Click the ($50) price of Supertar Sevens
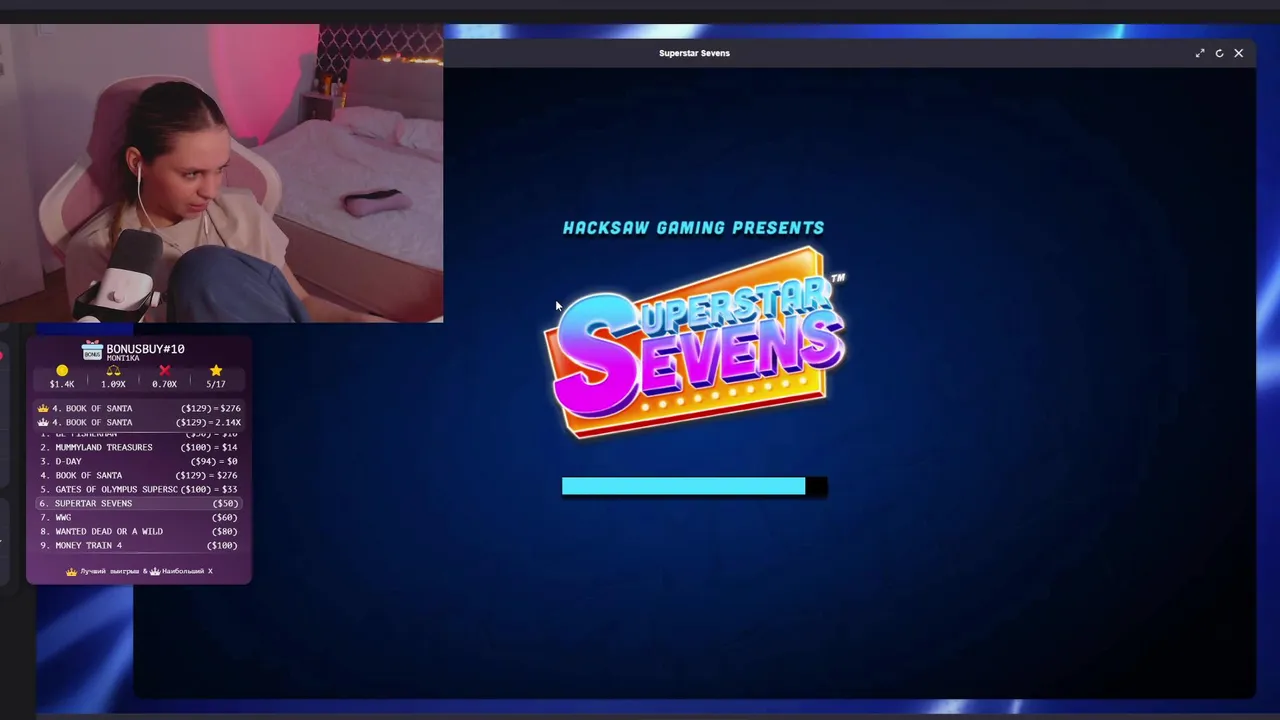 (225, 503)
